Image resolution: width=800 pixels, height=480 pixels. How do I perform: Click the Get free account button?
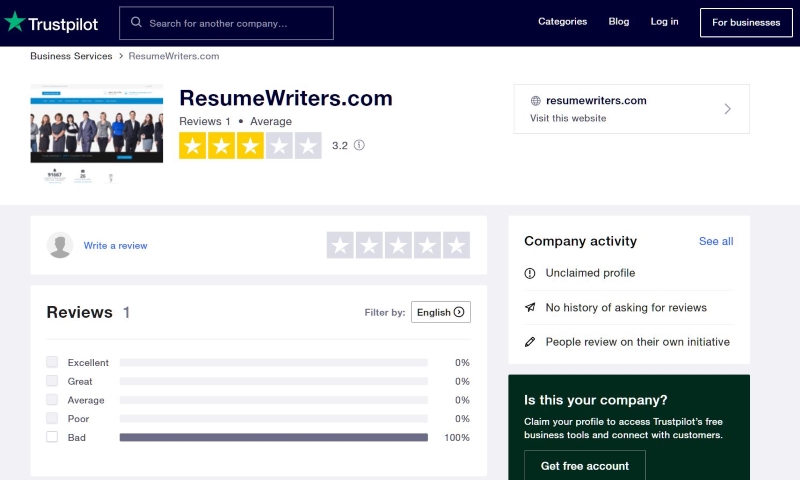point(585,465)
